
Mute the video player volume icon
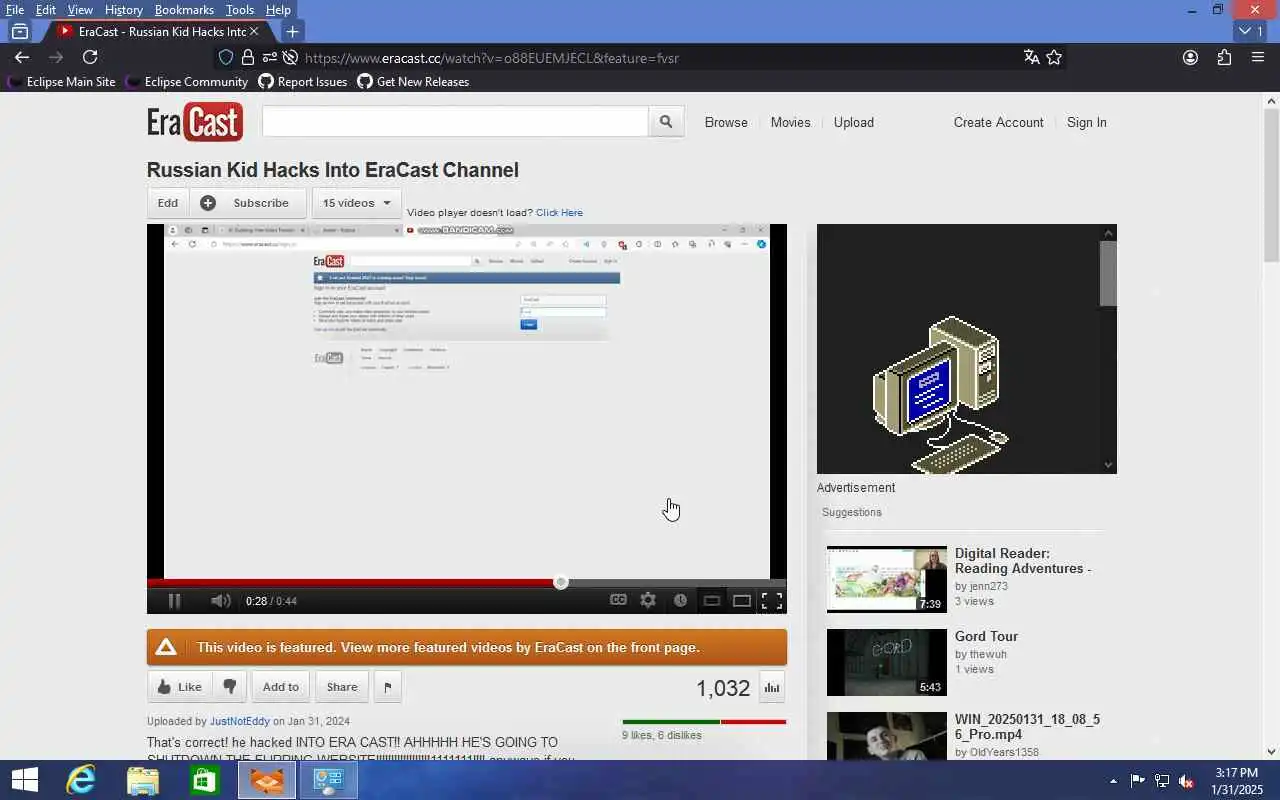click(x=220, y=600)
